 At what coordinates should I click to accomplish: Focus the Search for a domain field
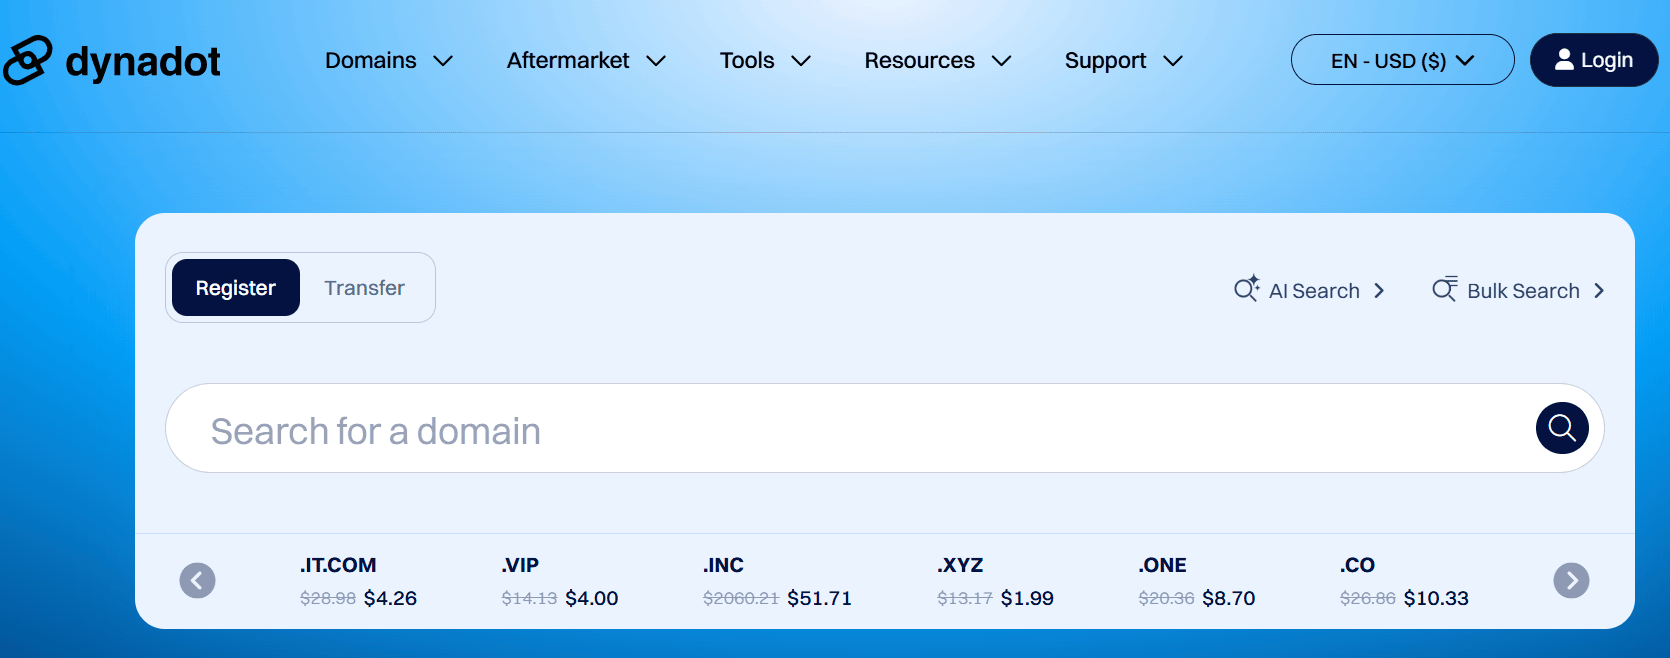tap(850, 430)
